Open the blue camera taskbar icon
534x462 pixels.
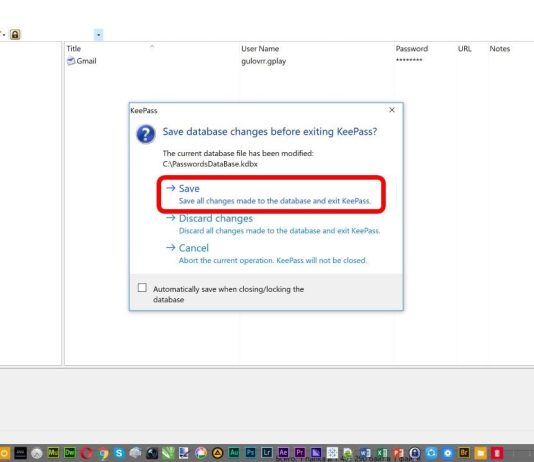click(x=431, y=453)
